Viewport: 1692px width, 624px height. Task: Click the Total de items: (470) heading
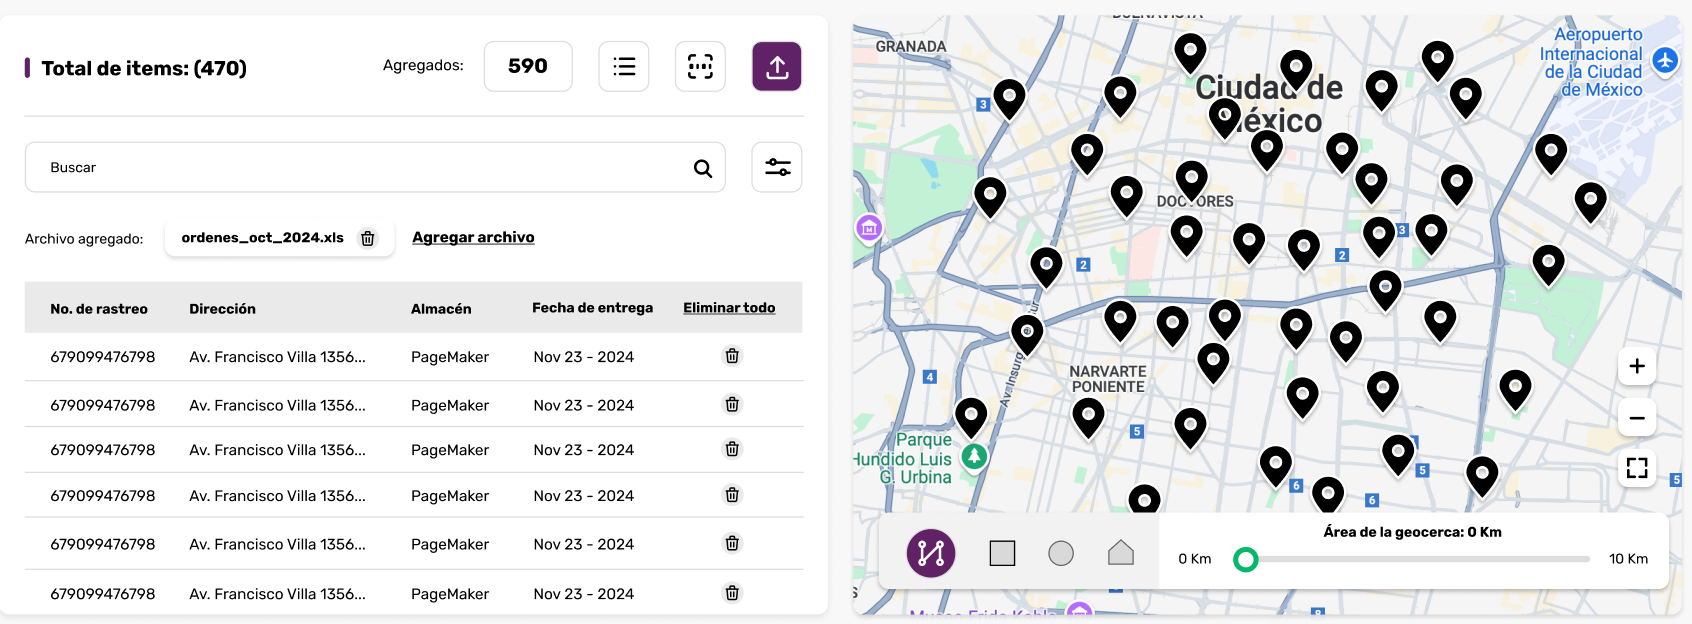(x=144, y=68)
